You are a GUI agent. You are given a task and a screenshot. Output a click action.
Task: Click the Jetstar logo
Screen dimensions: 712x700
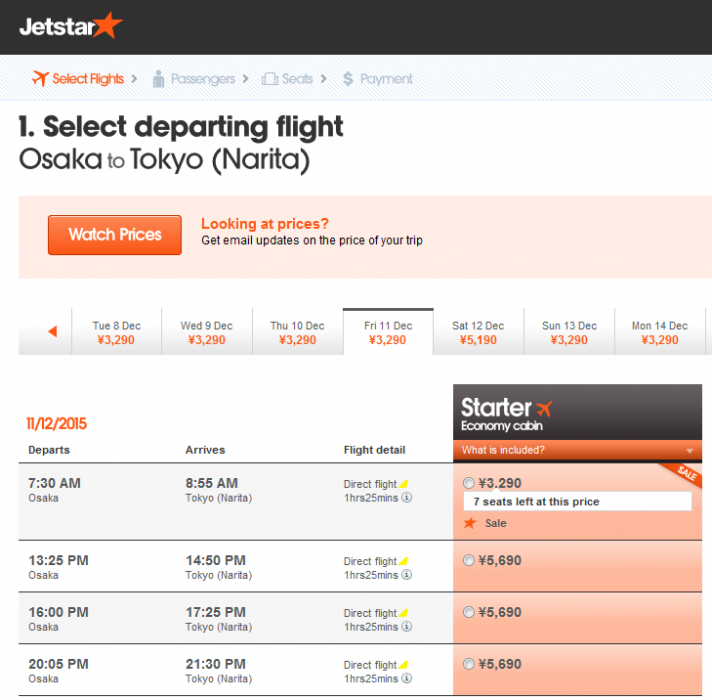click(x=70, y=25)
